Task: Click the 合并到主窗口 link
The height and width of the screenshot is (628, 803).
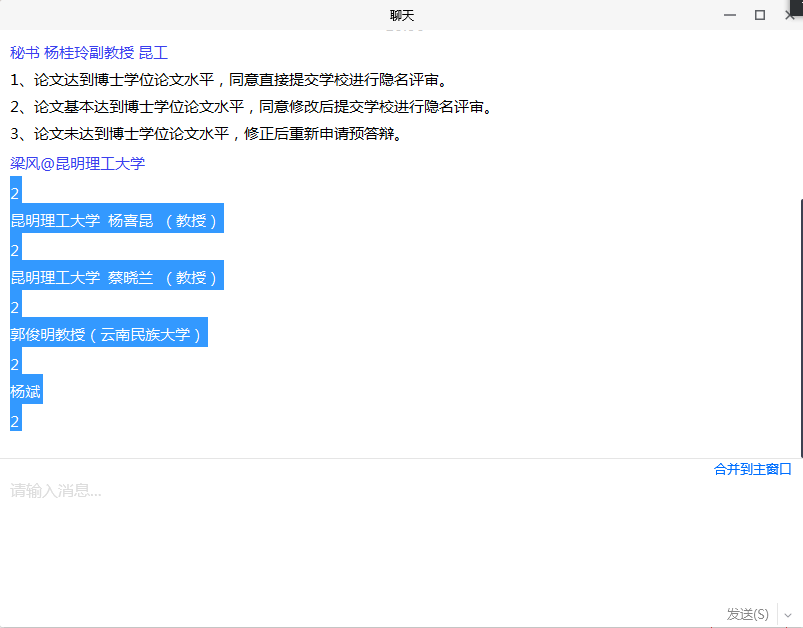Action: point(752,469)
